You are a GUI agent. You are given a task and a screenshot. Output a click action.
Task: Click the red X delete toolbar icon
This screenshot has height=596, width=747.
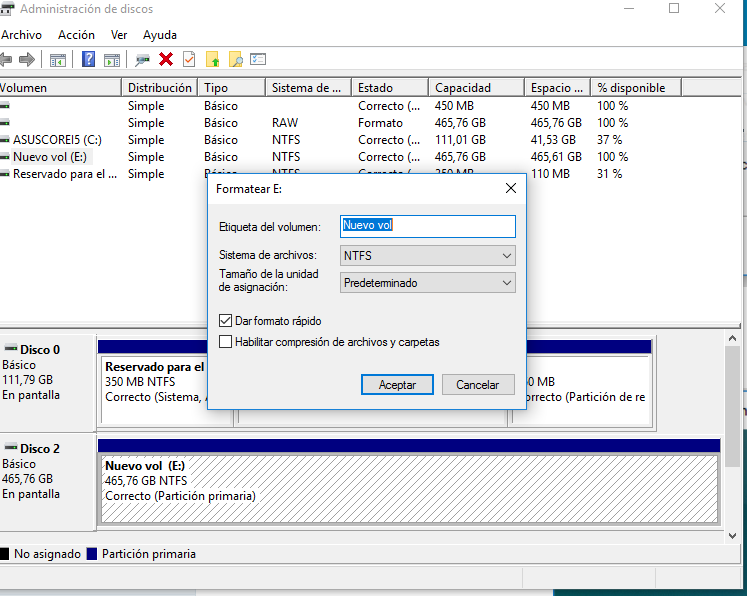click(166, 60)
